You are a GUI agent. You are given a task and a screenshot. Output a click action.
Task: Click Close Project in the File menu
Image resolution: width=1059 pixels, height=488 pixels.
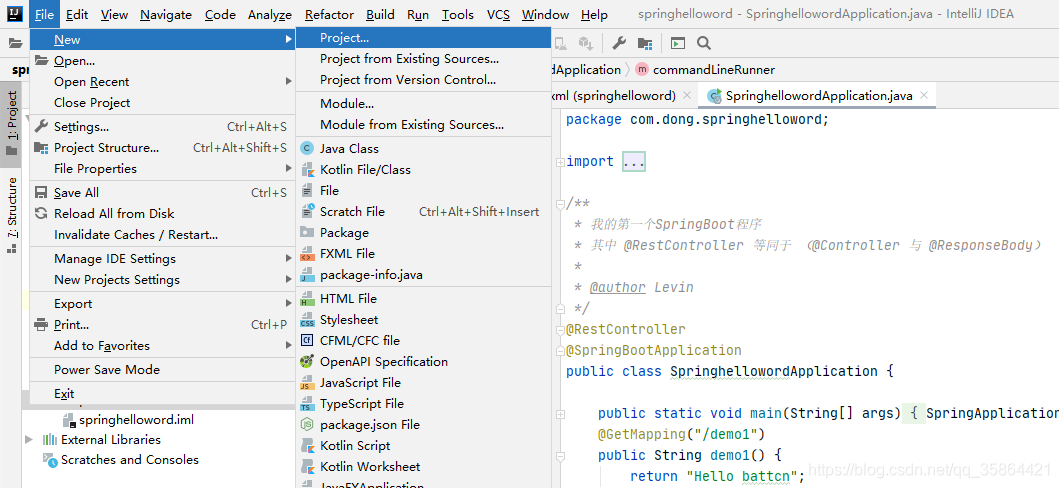[163, 103]
